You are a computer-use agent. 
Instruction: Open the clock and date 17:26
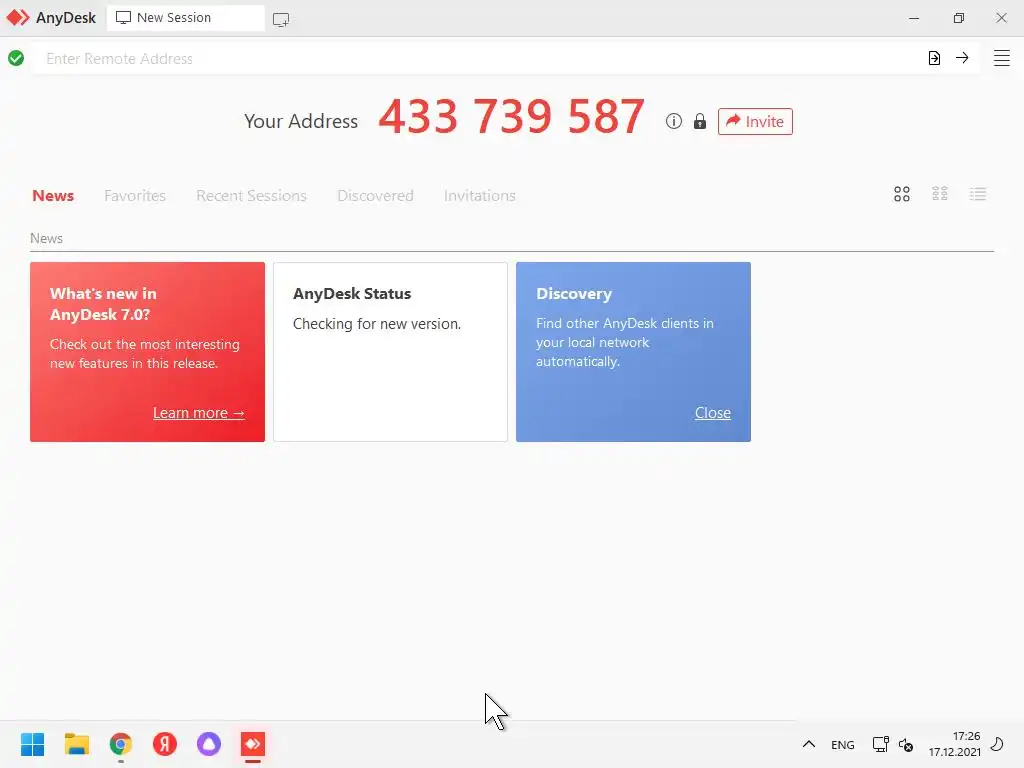point(955,744)
